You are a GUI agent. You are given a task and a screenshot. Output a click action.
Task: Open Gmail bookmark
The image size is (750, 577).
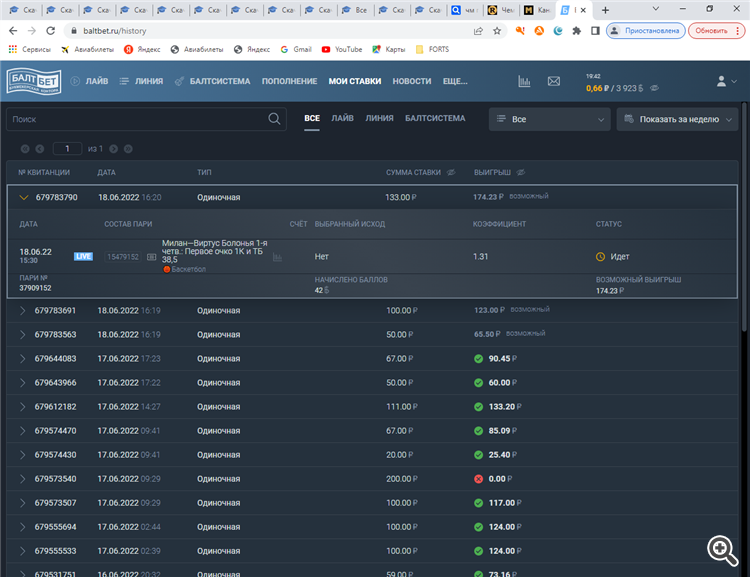click(x=296, y=49)
